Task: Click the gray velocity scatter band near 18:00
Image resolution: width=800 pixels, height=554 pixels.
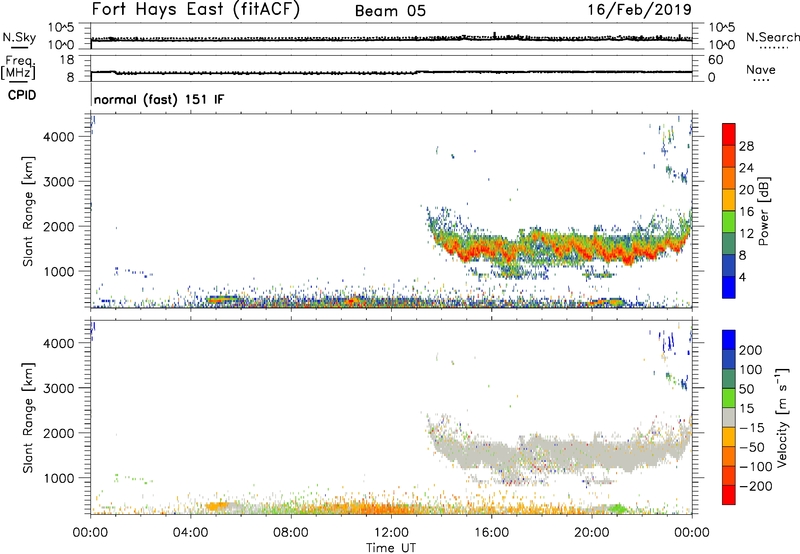Action: click(x=541, y=451)
